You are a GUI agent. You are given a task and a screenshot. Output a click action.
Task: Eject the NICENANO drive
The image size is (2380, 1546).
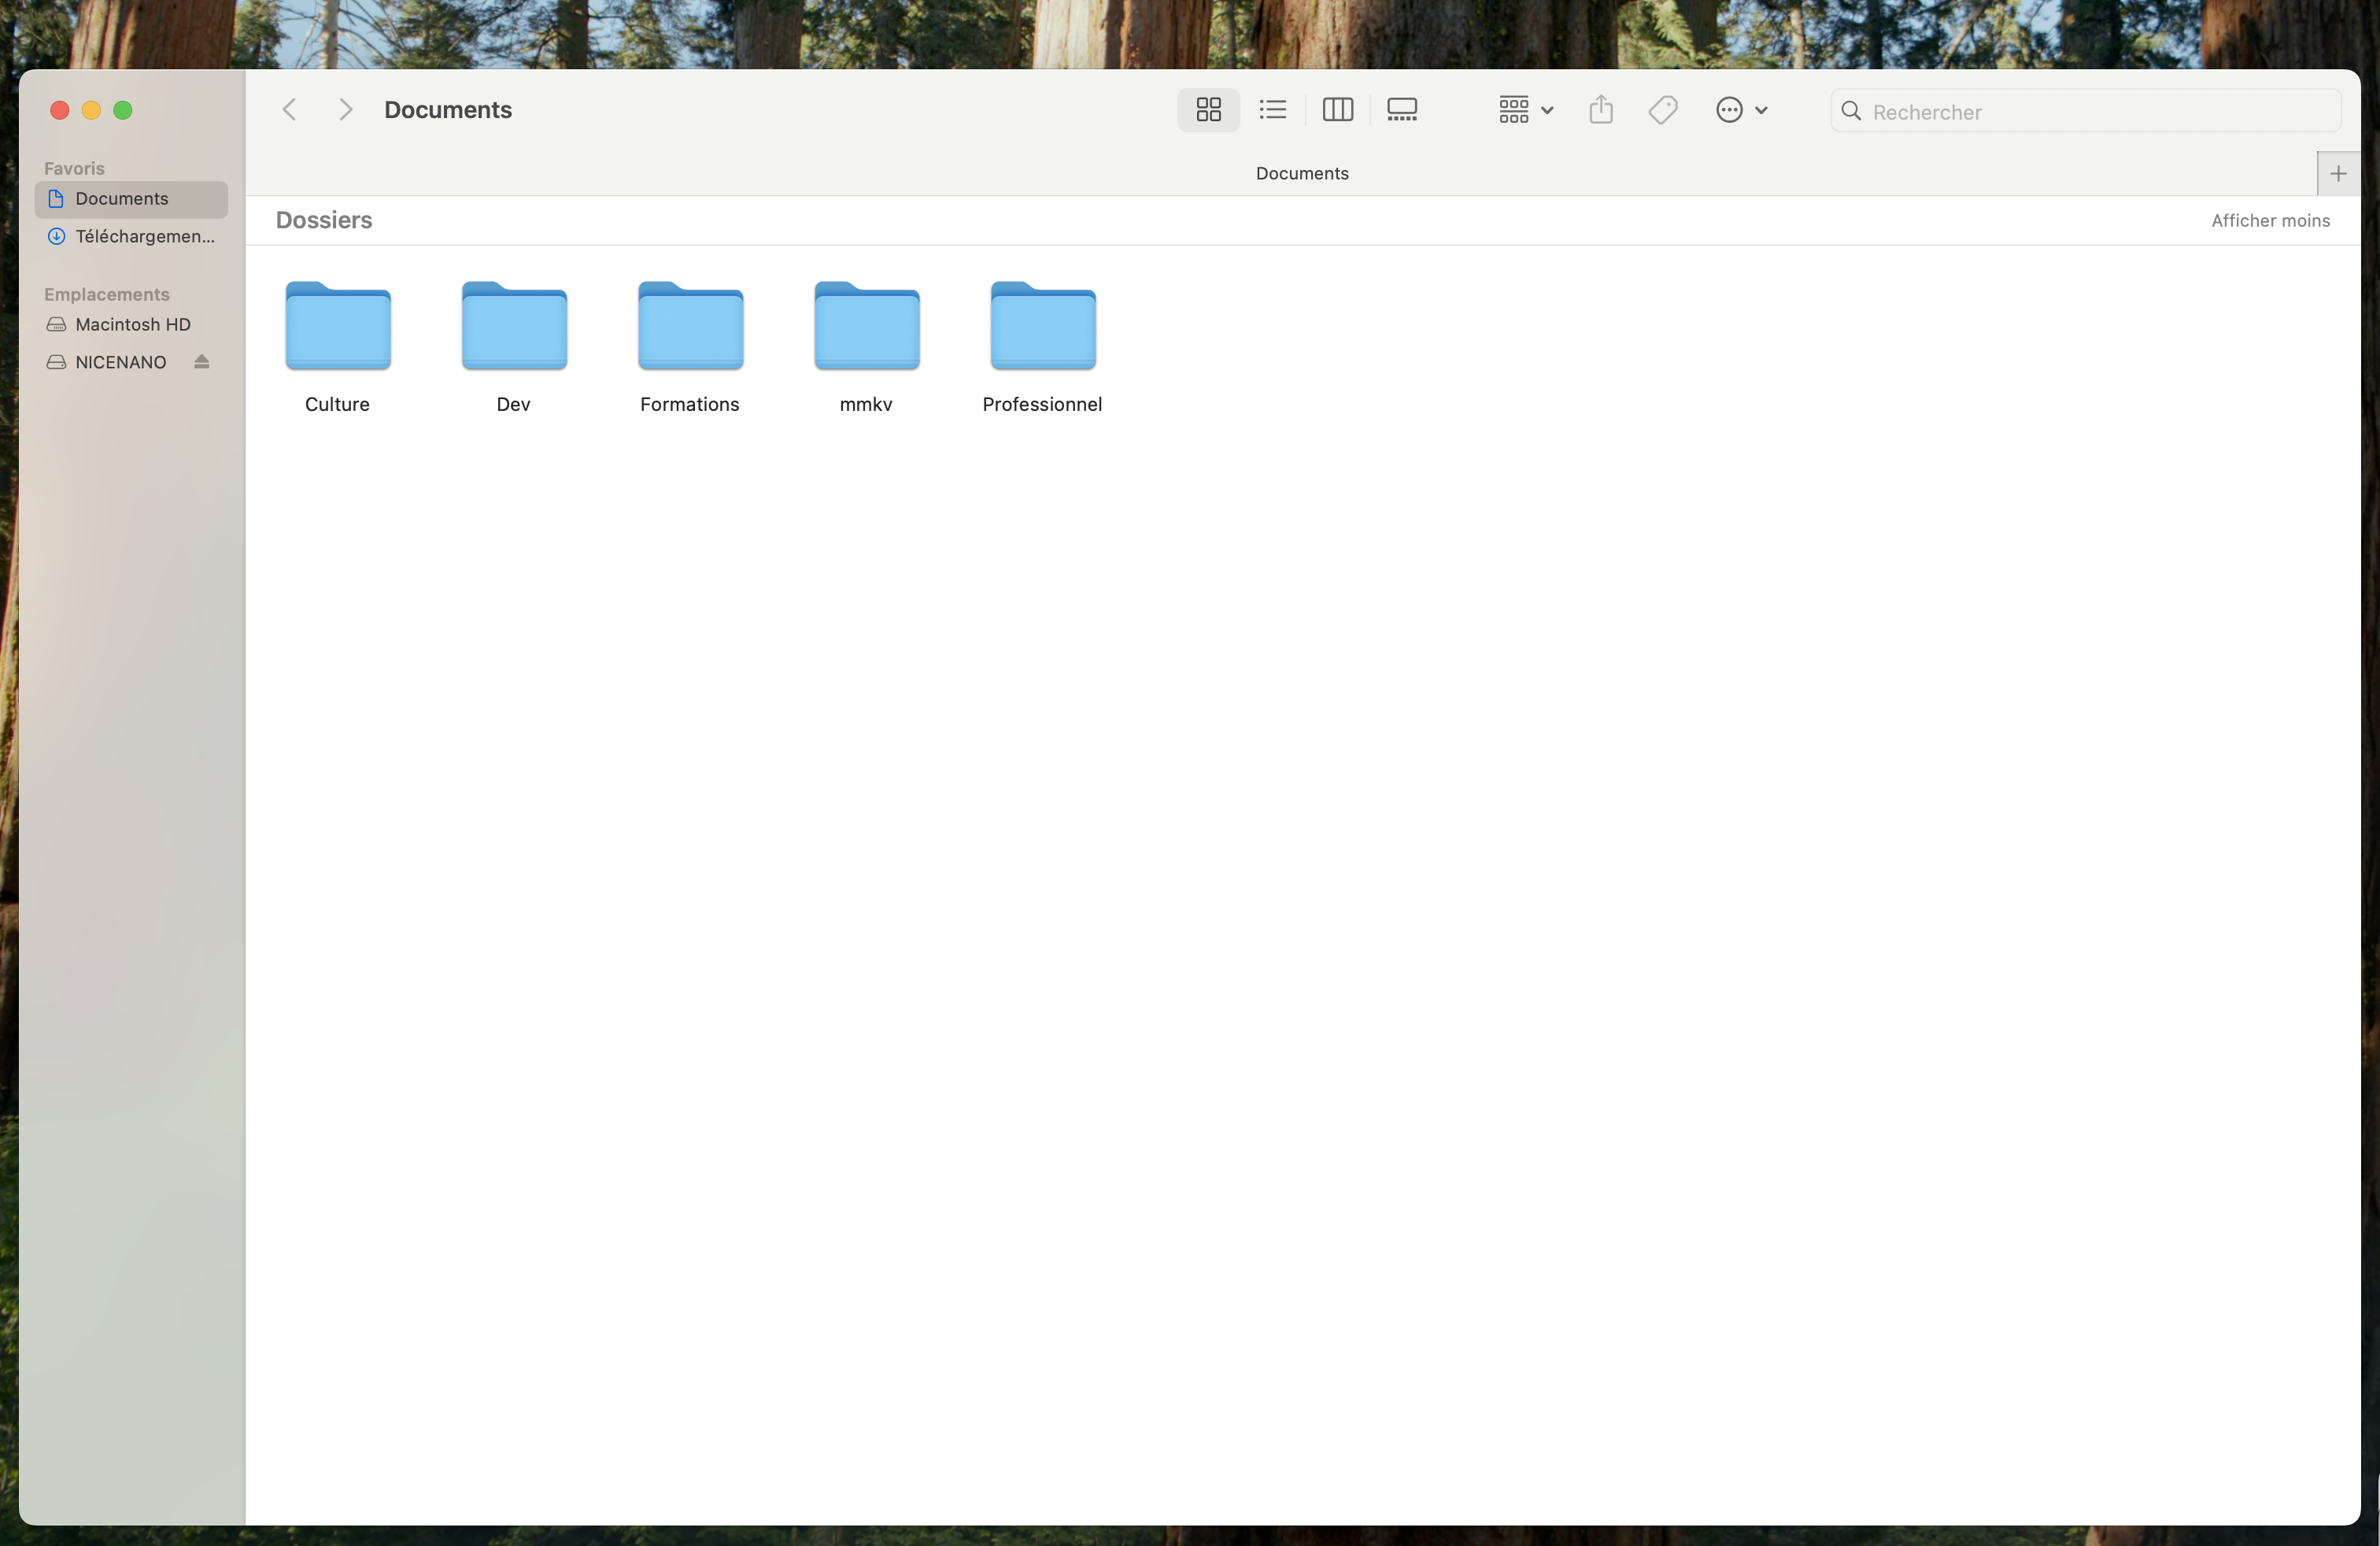point(202,362)
